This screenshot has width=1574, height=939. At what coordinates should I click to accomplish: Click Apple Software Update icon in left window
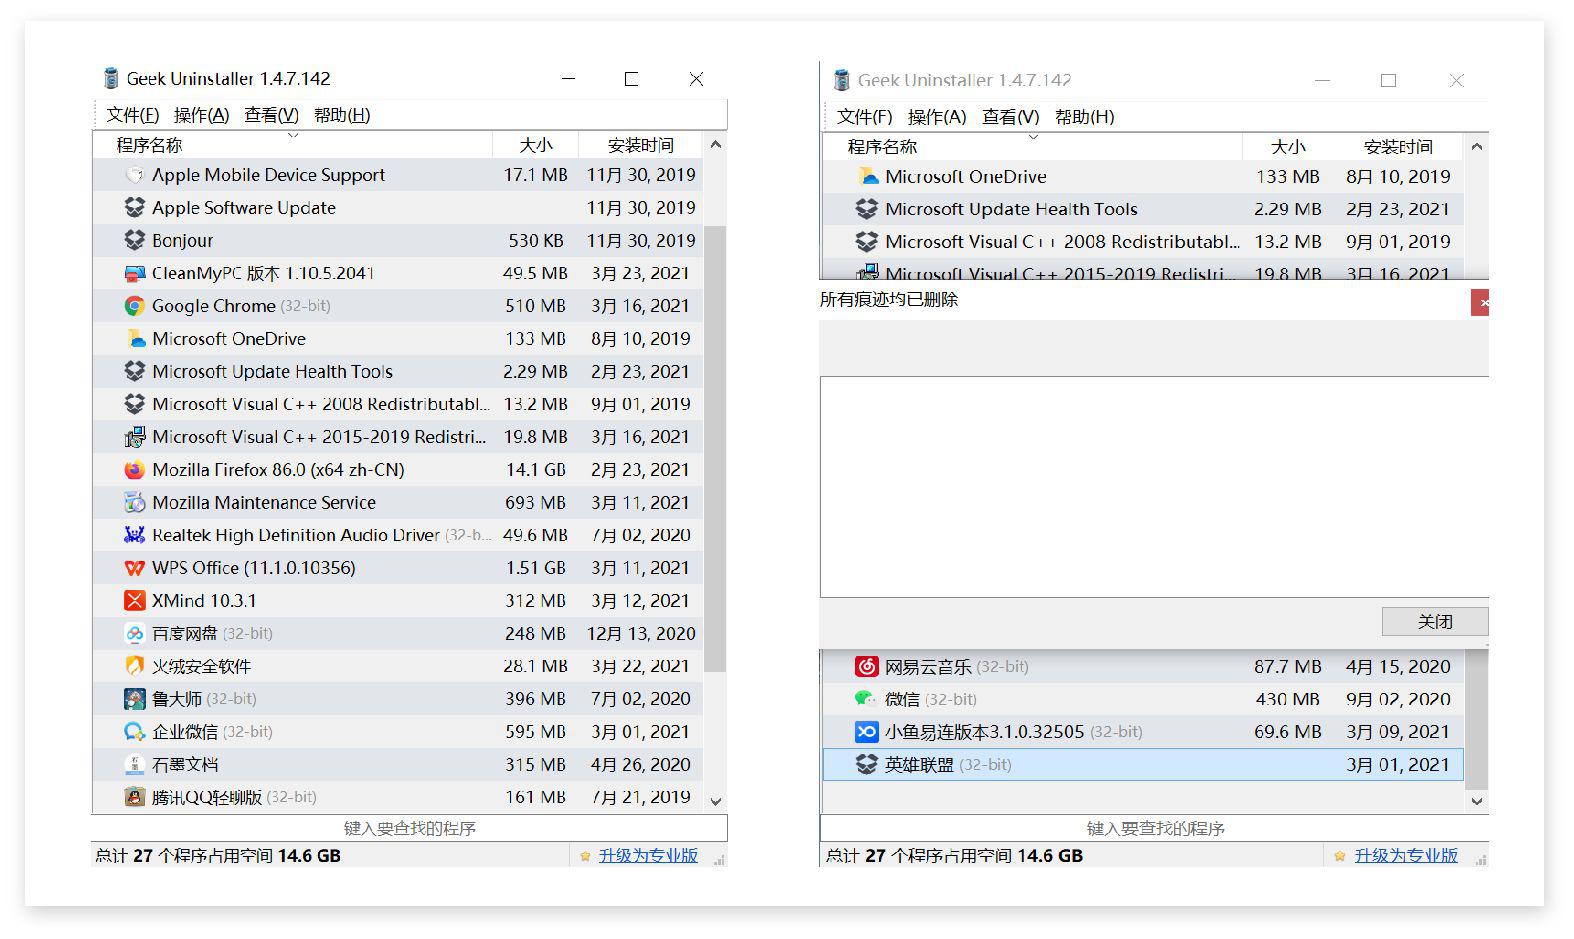pyautogui.click(x=134, y=208)
